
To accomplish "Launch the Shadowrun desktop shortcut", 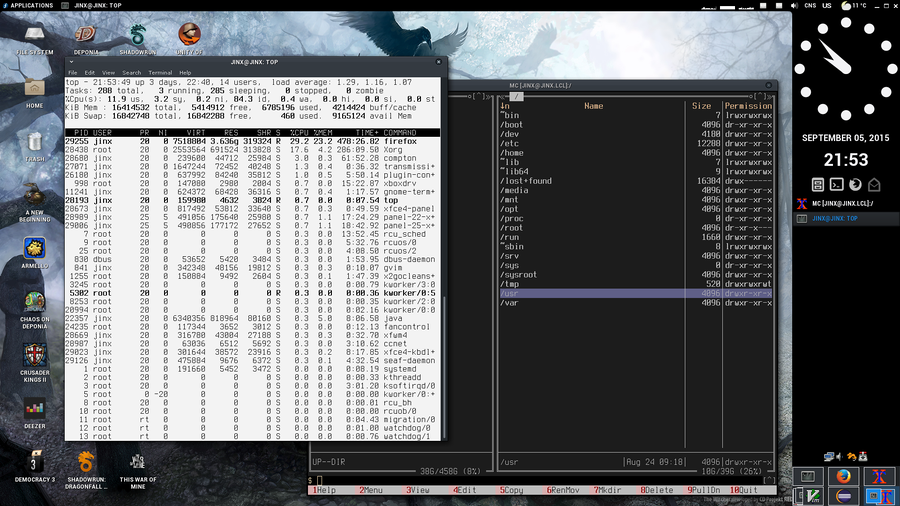I will [138, 39].
